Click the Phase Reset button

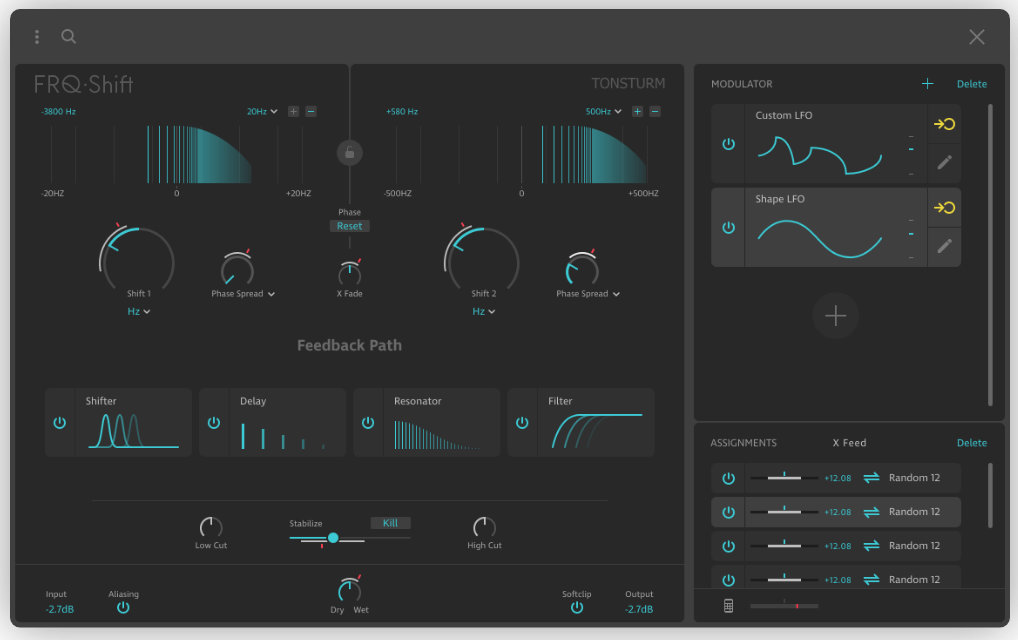[x=349, y=226]
